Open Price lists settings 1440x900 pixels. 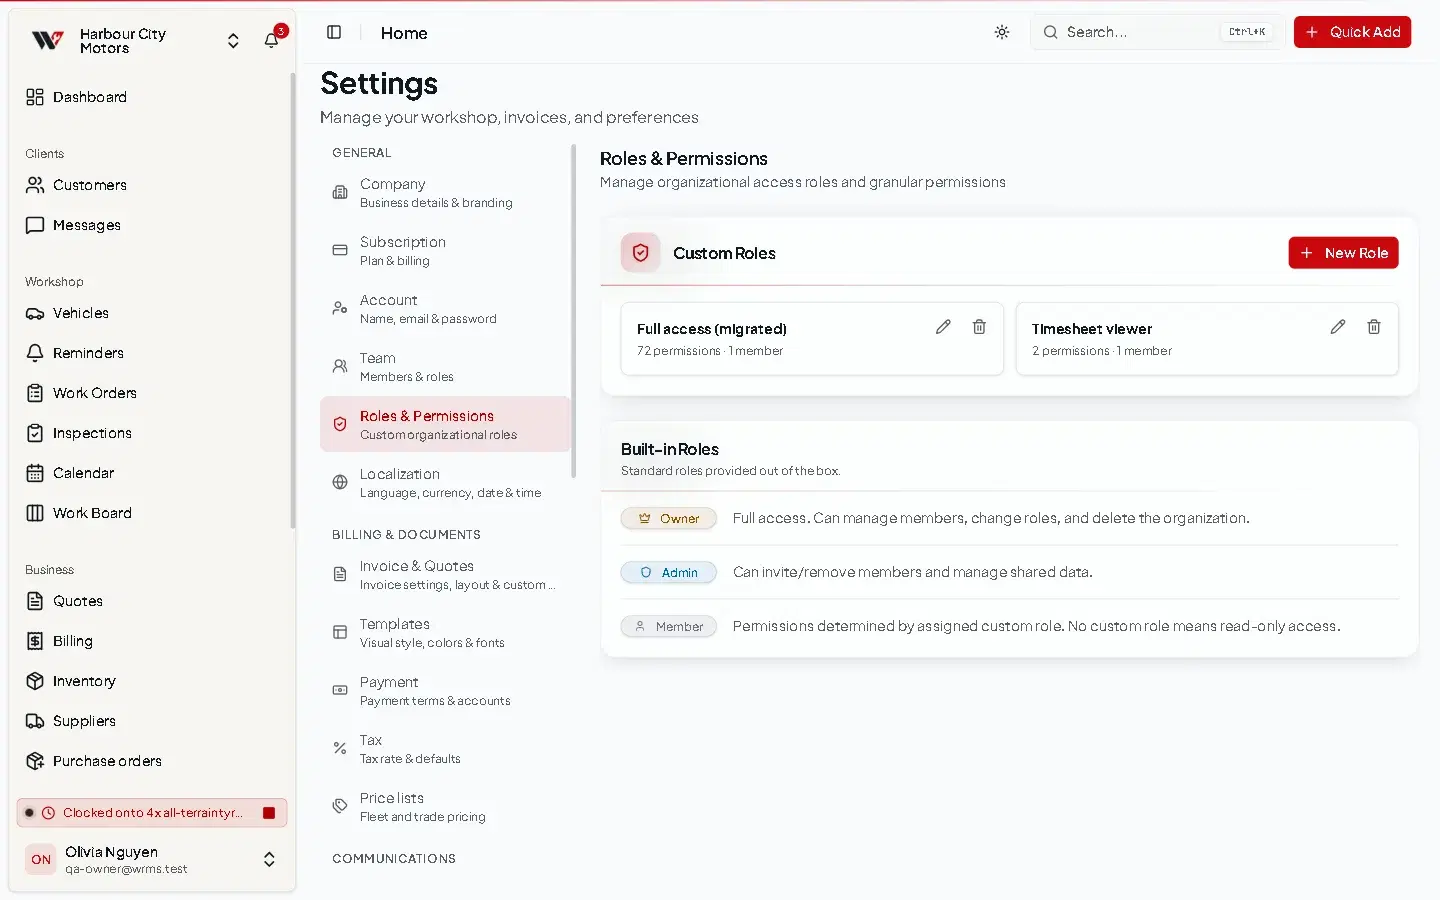click(x=444, y=807)
